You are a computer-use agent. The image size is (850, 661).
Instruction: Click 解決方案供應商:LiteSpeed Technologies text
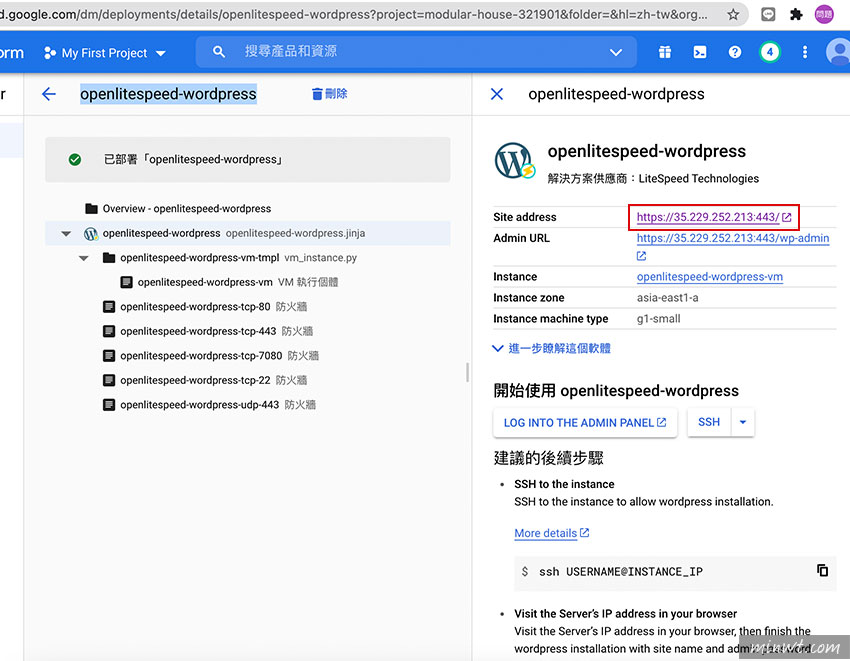653,178
